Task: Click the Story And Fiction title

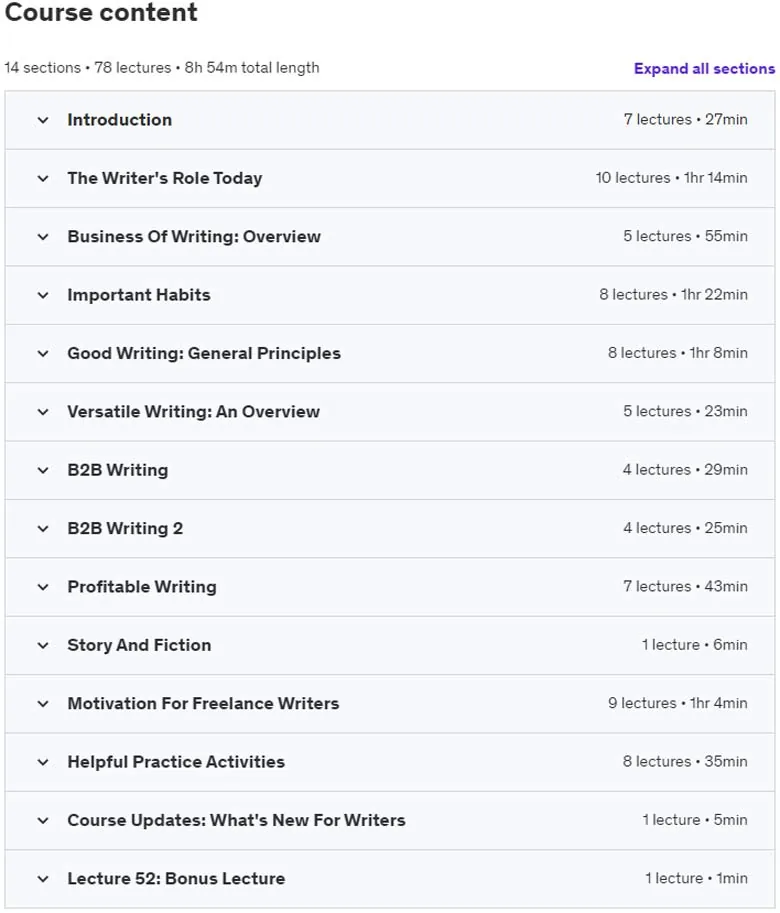Action: (139, 645)
